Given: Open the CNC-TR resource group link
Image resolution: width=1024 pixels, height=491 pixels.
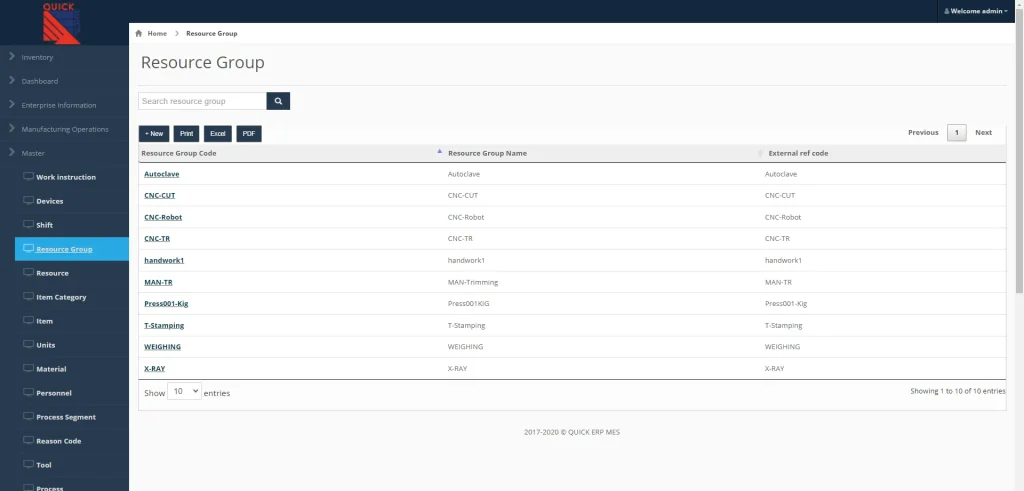Looking at the screenshot, I should point(157,238).
